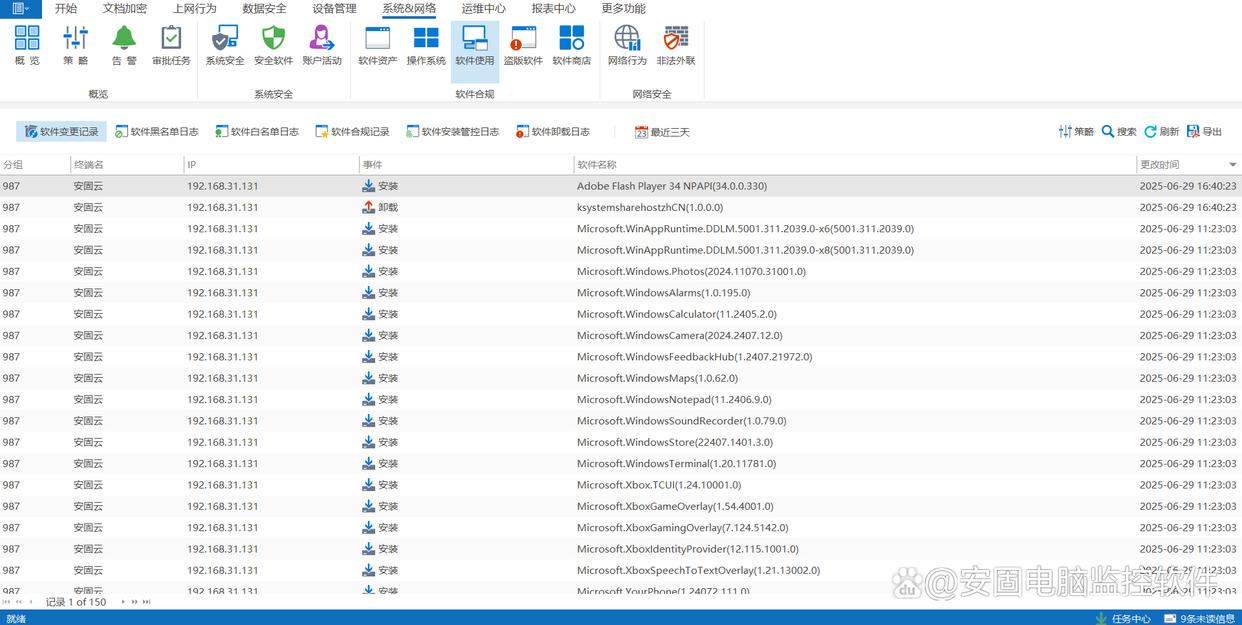Open the application menu dropdown at top-left
1242x625 pixels.
(x=20, y=9)
